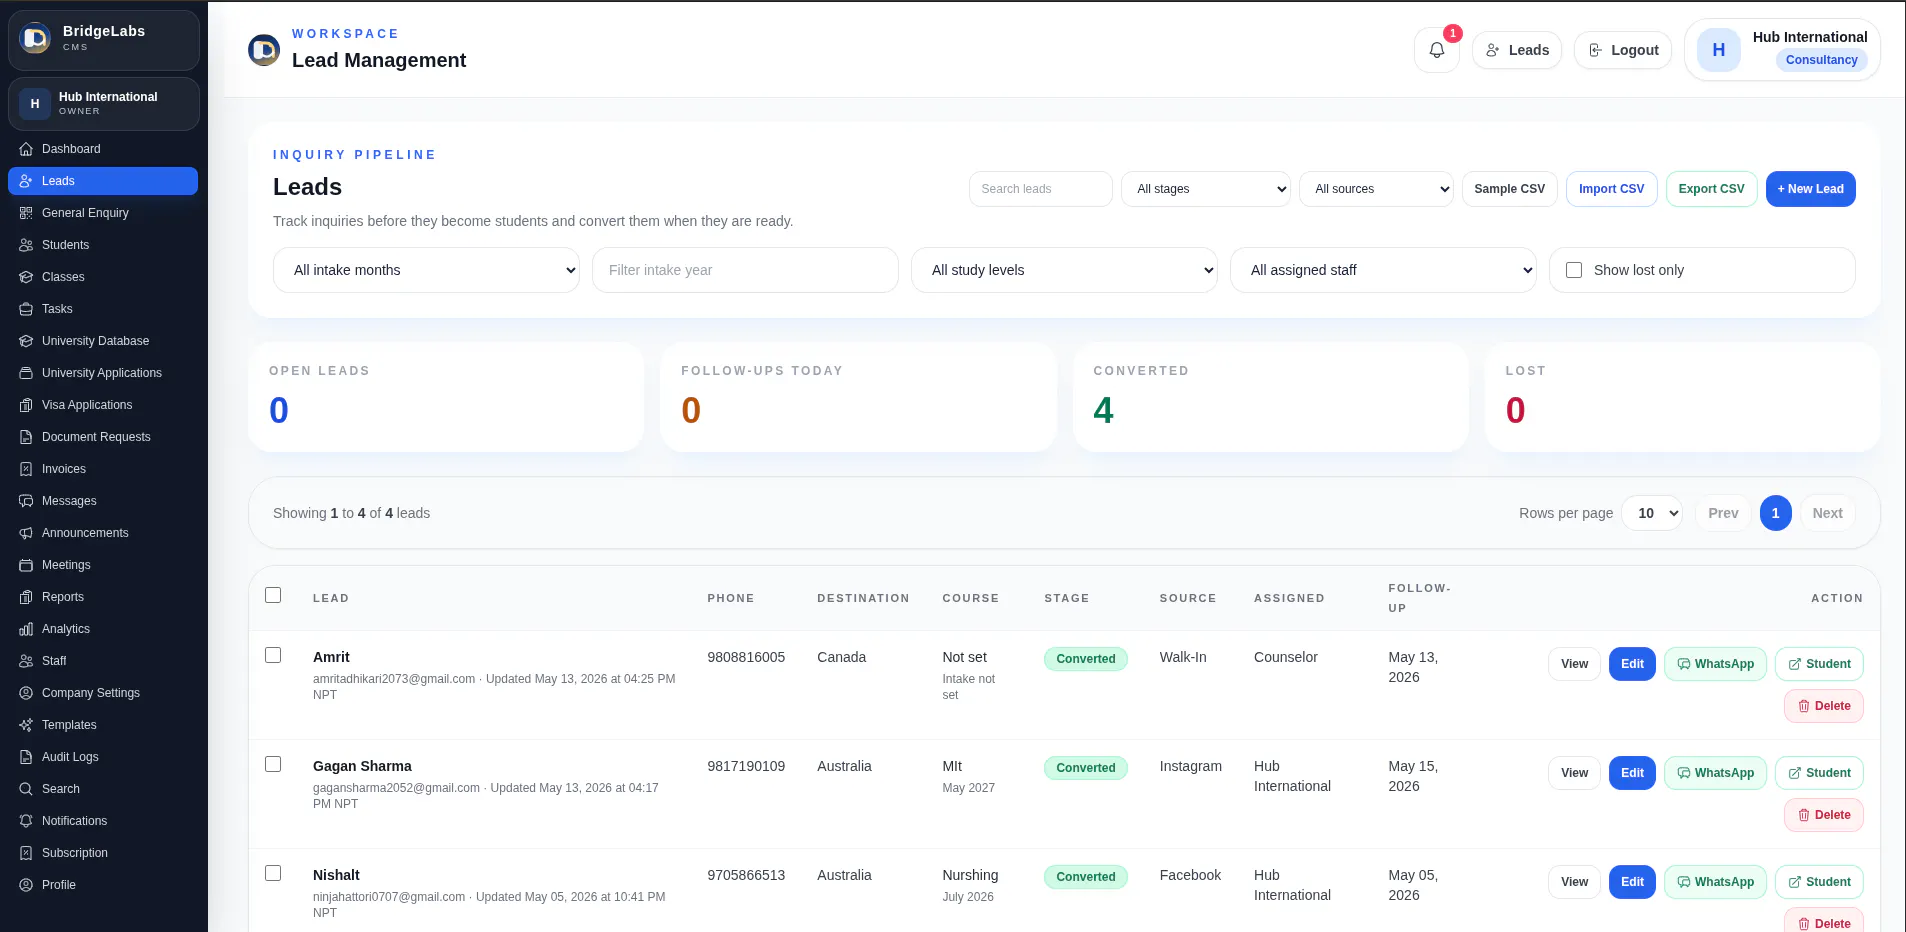Open Company Settings in sidebar
The width and height of the screenshot is (1906, 932).
[103, 693]
